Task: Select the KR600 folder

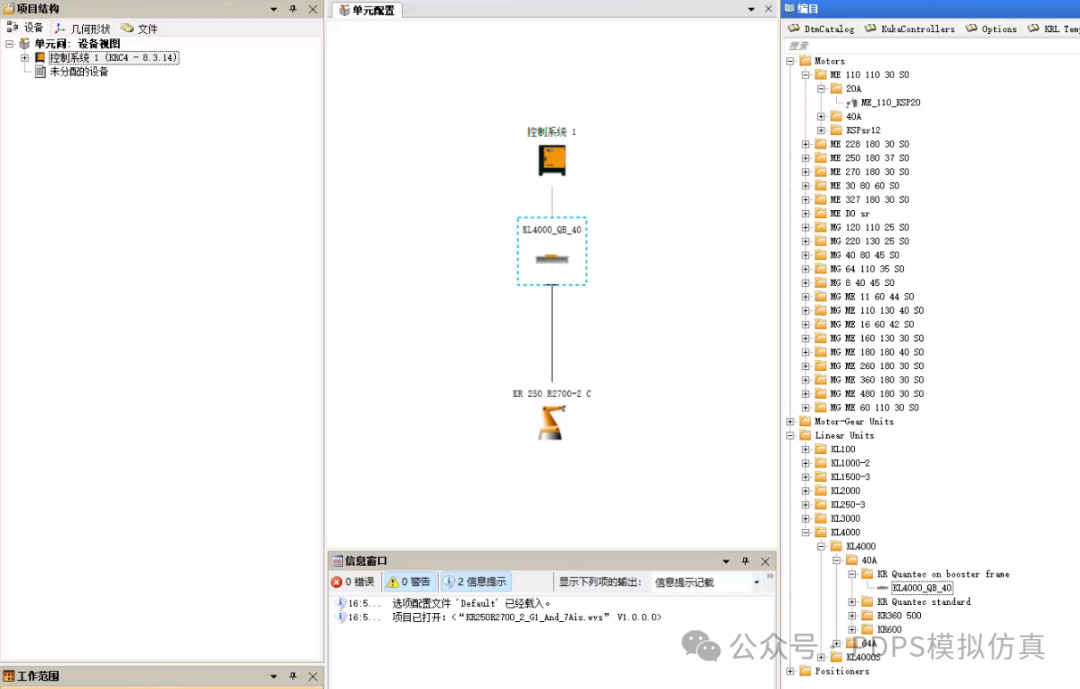Action: tap(889, 630)
